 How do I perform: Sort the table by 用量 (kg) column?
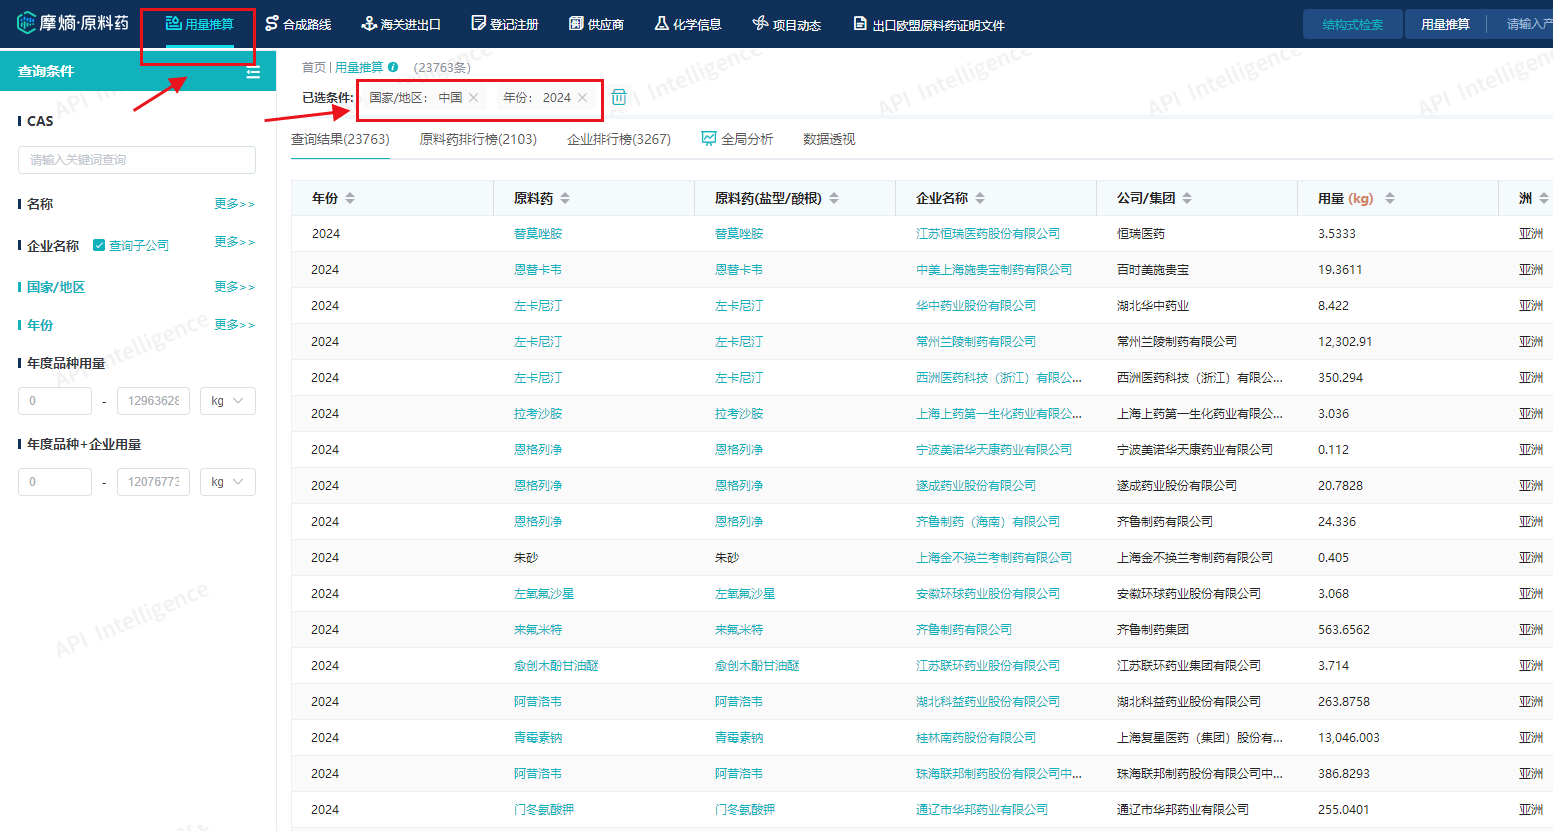[x=1389, y=198]
